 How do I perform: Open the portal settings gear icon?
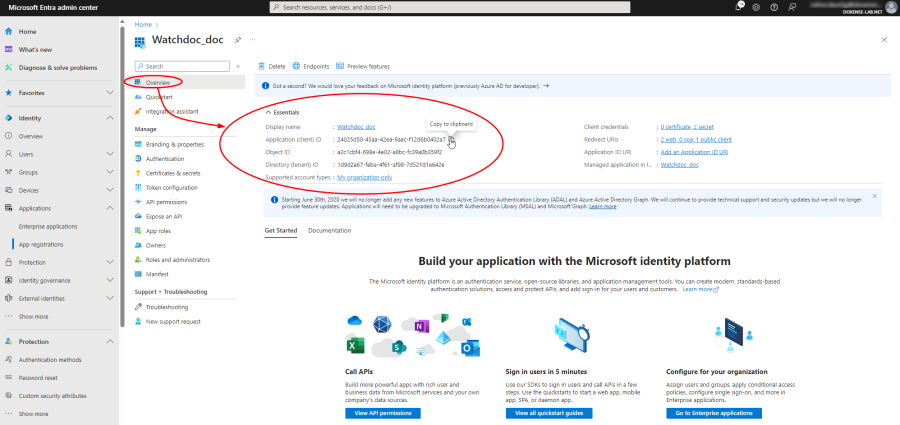tap(757, 7)
